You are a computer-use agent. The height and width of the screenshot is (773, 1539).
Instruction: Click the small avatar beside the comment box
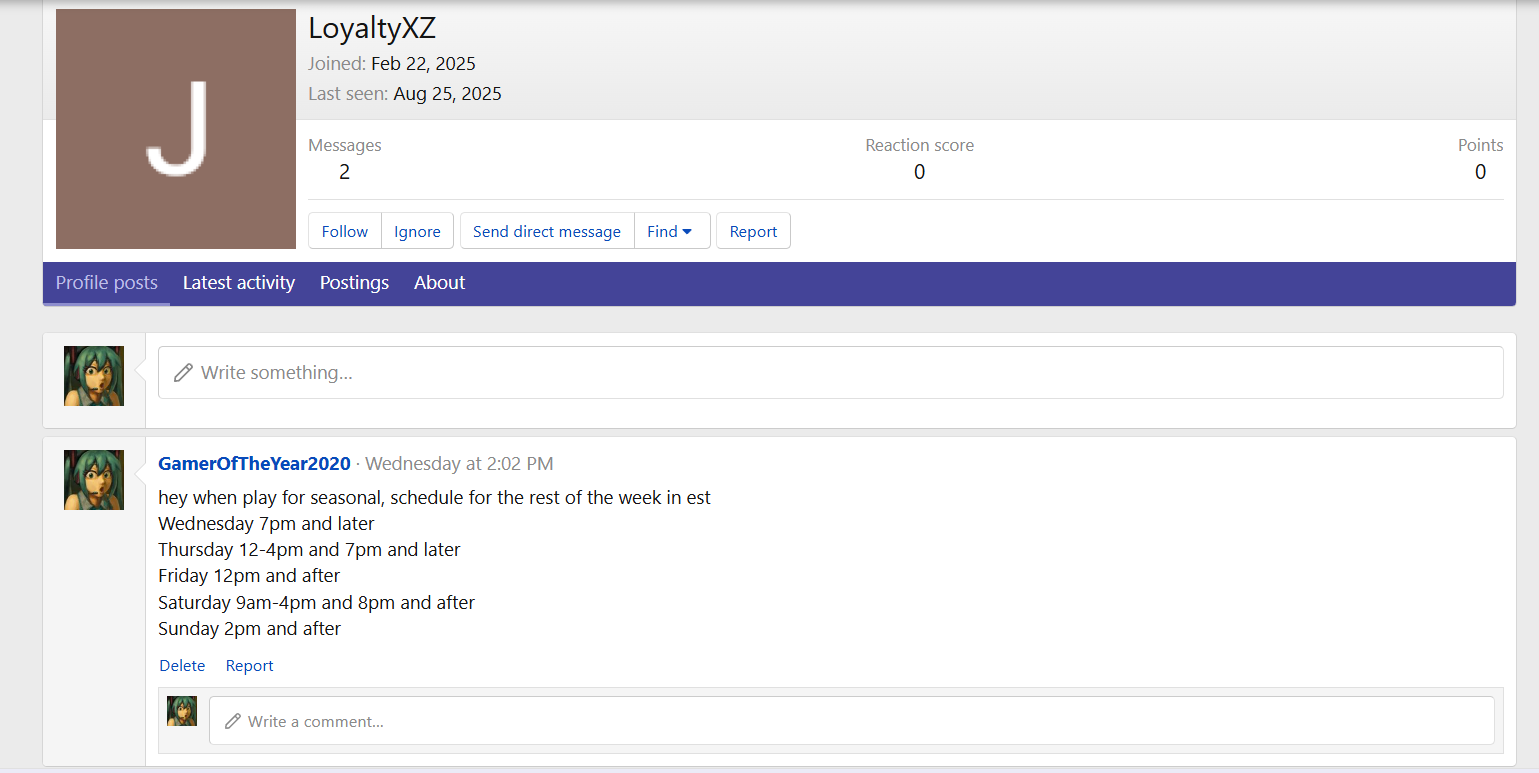click(x=182, y=711)
